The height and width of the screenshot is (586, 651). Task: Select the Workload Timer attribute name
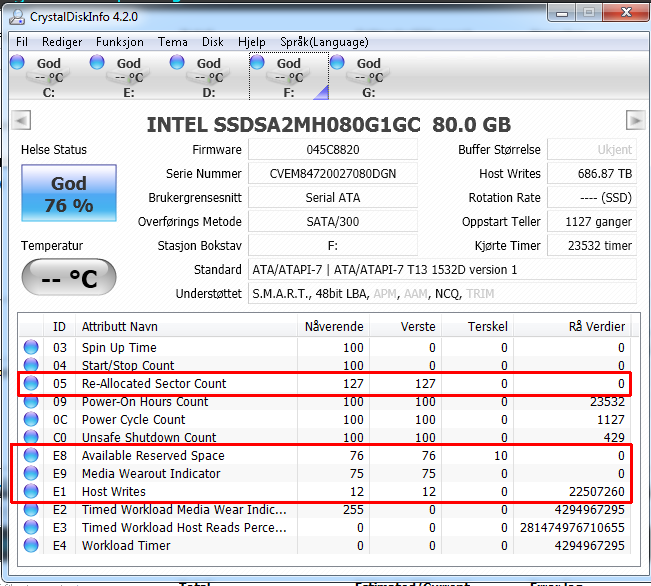126,546
